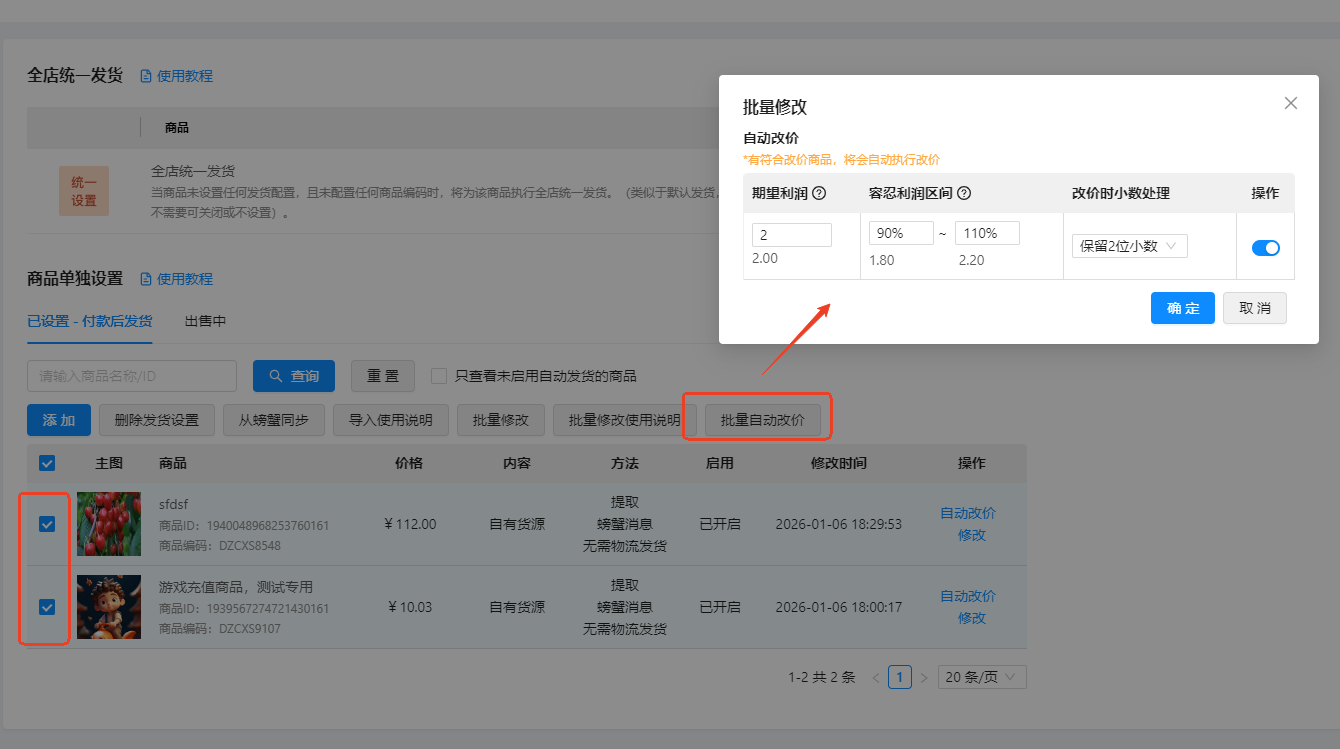Click help icon next to 期望利润
This screenshot has width=1340, height=749.
819,193
